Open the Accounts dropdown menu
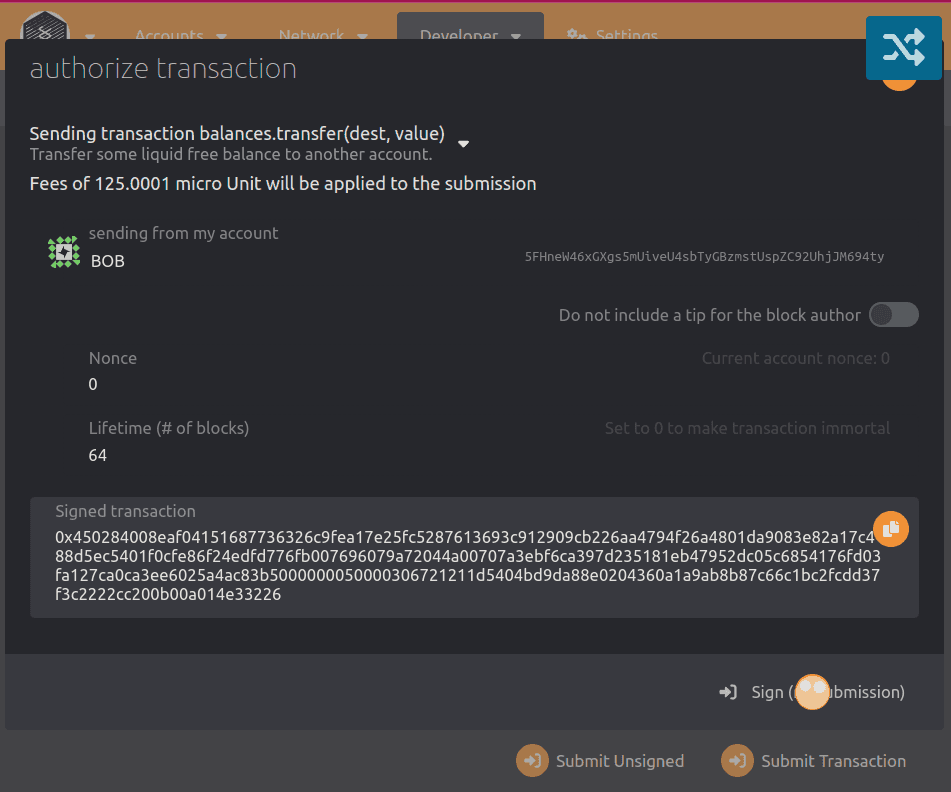 point(180,36)
